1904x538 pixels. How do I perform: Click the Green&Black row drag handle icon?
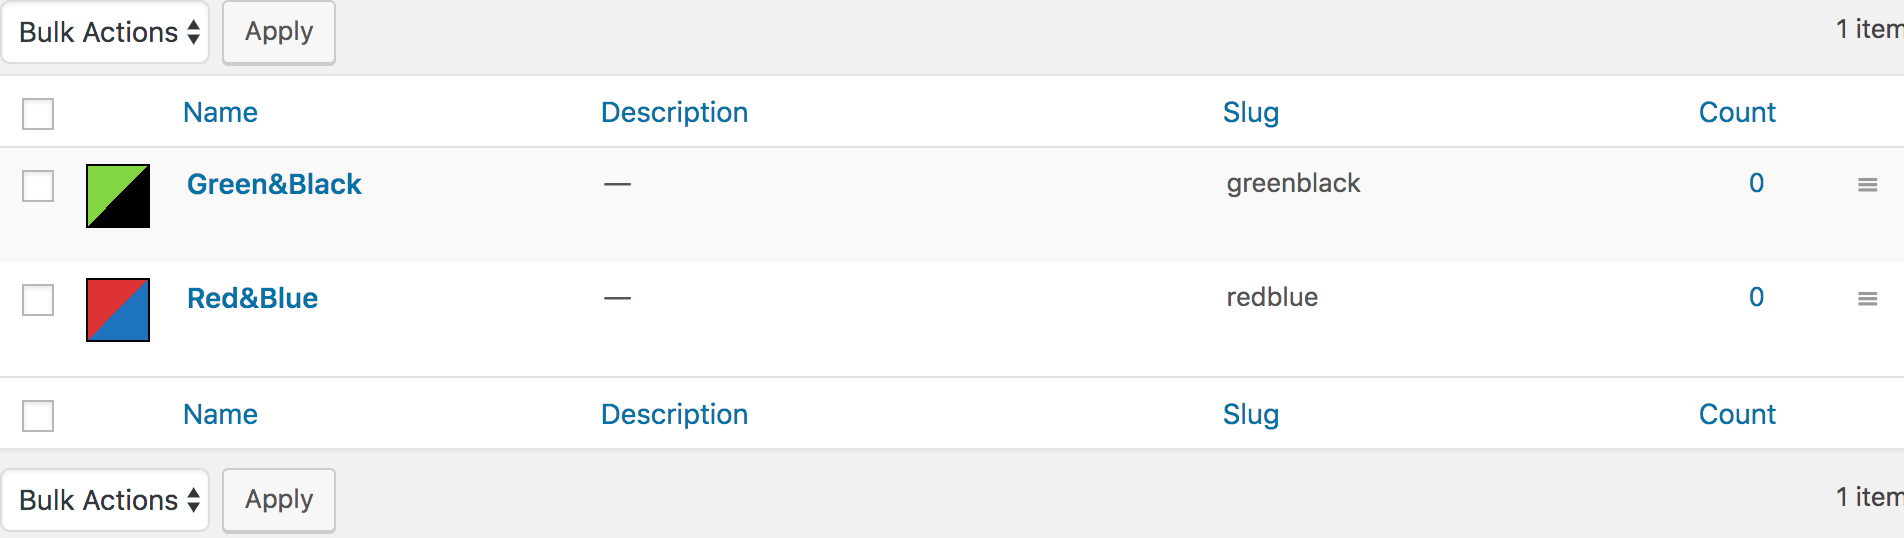(x=1867, y=185)
